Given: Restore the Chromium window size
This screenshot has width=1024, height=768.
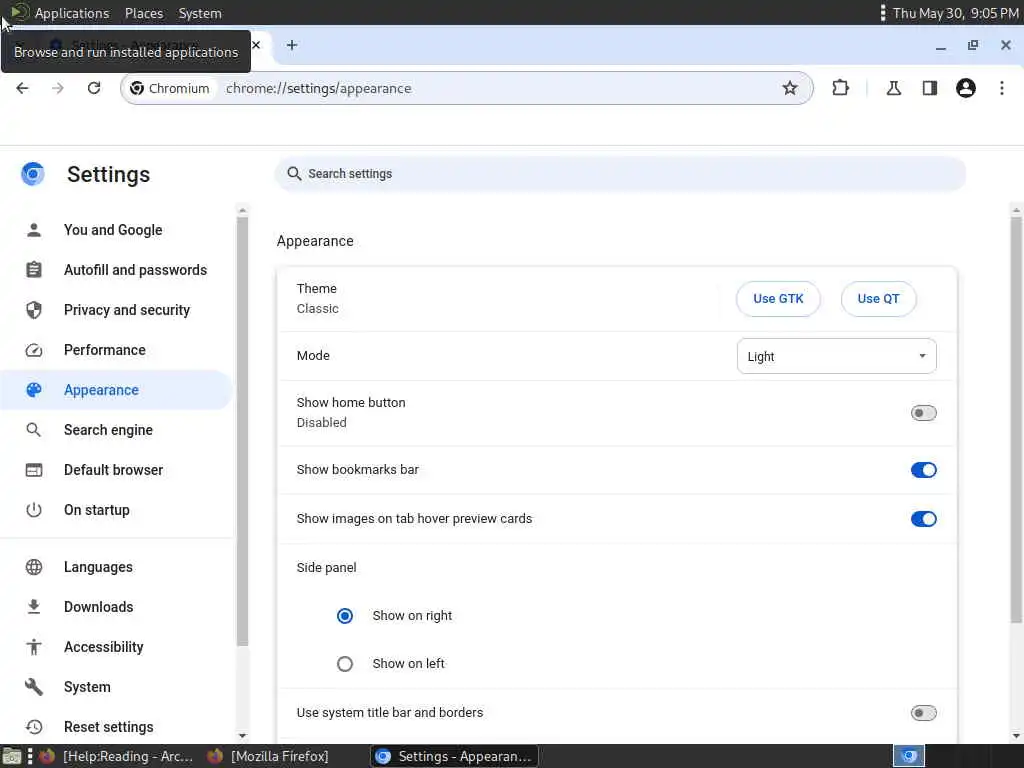Looking at the screenshot, I should (x=973, y=45).
